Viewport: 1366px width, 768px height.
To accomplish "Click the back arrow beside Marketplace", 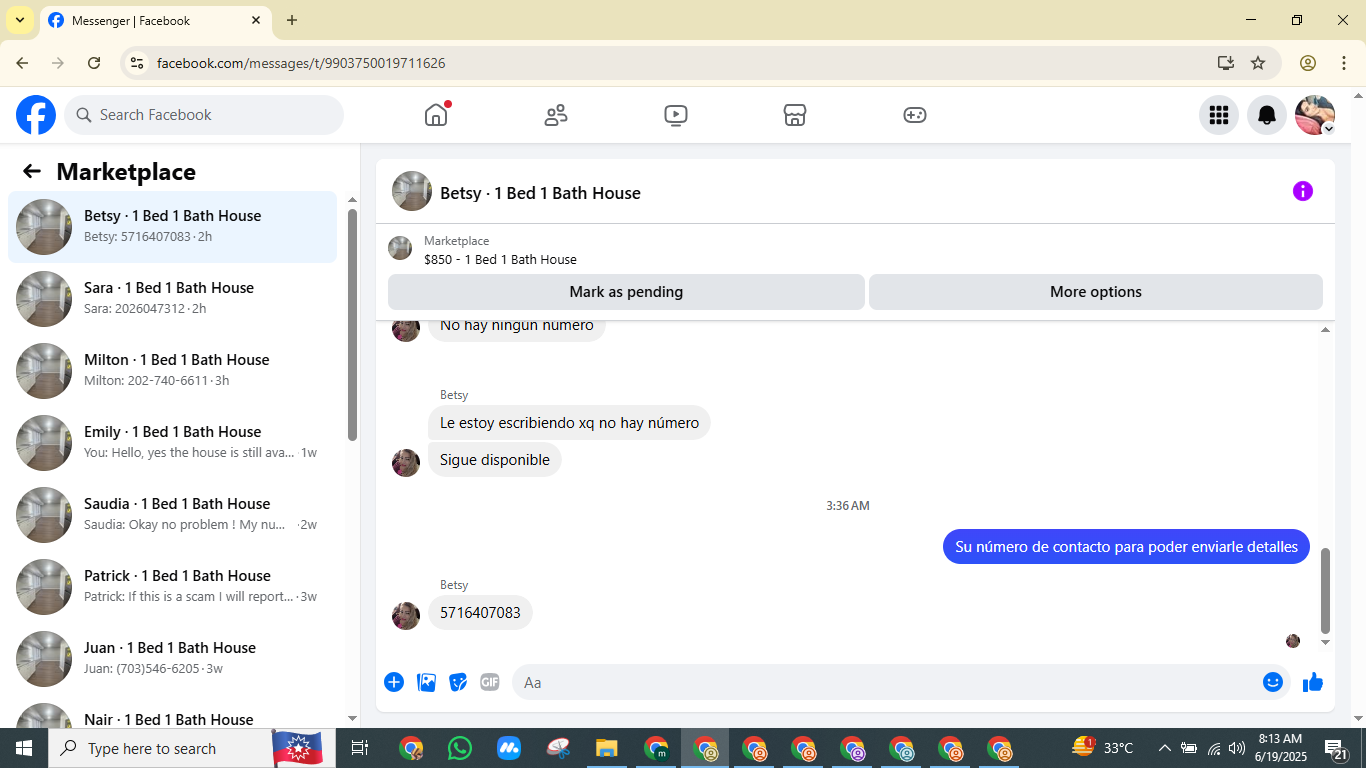I will 32,171.
